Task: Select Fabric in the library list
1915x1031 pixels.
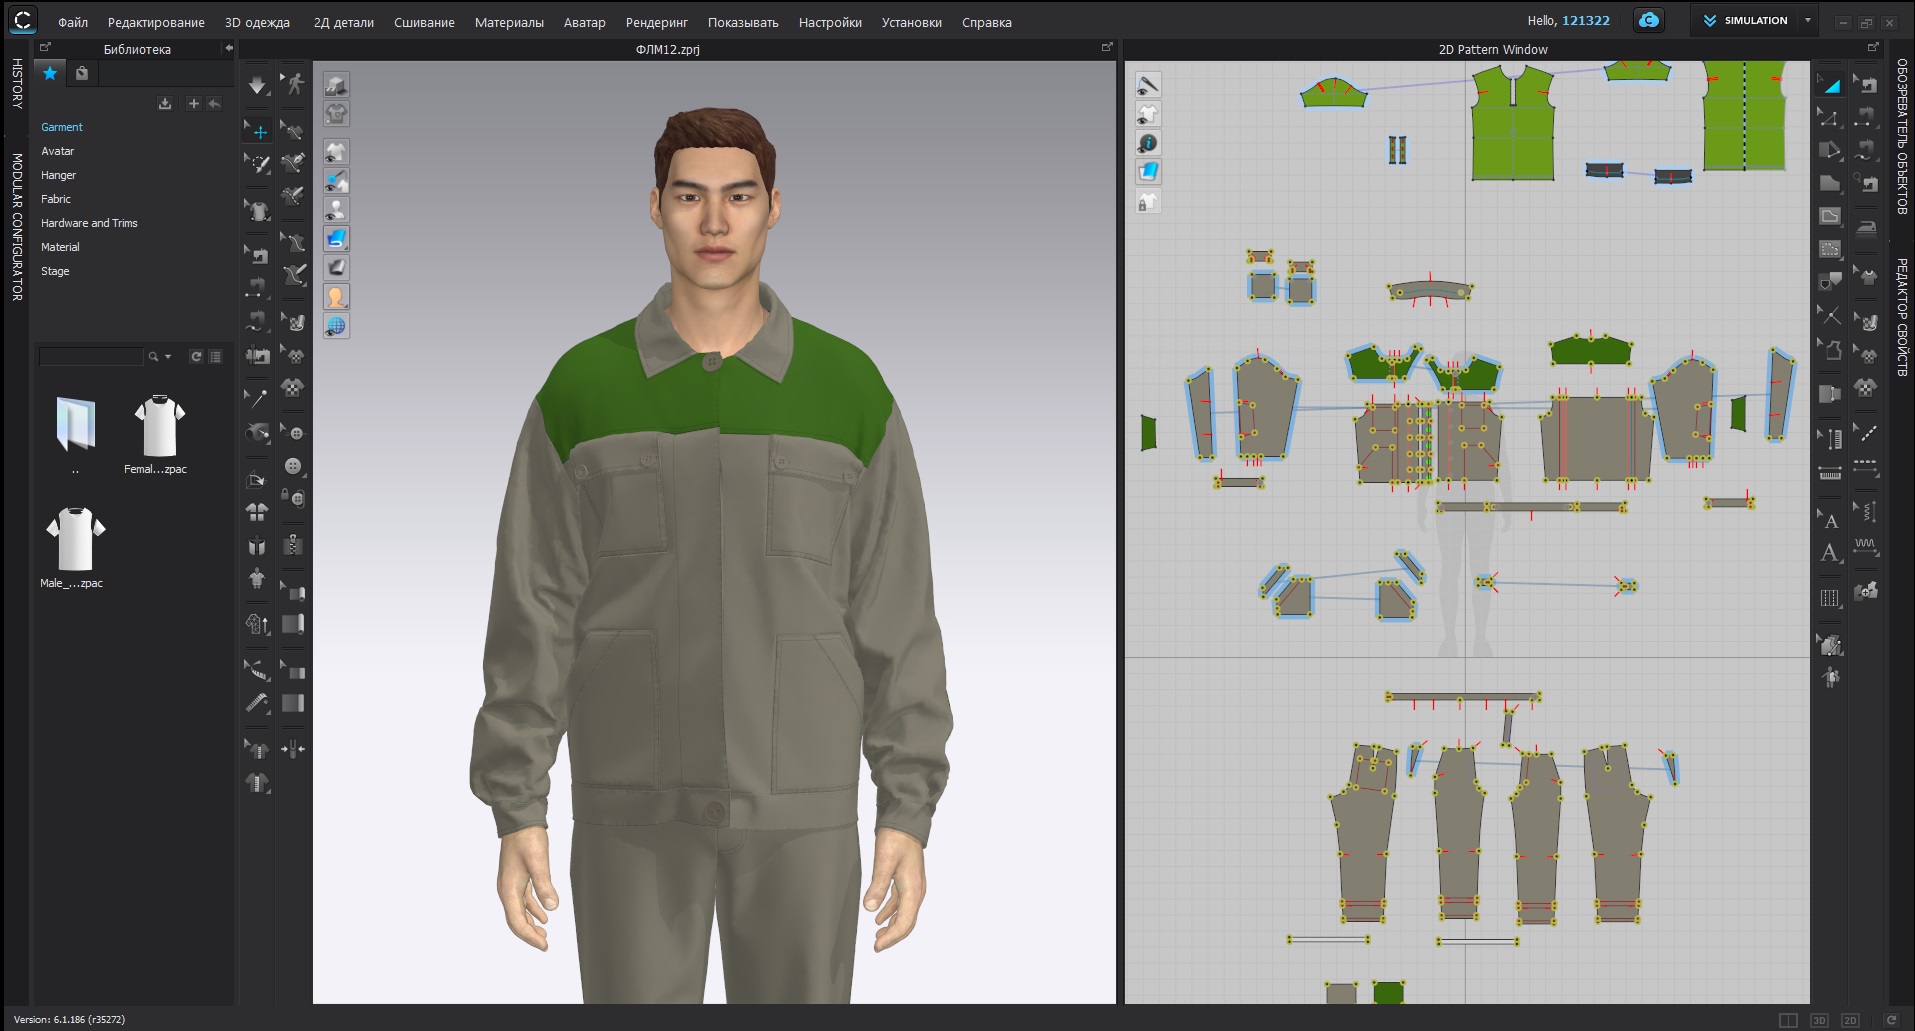Action: point(56,199)
